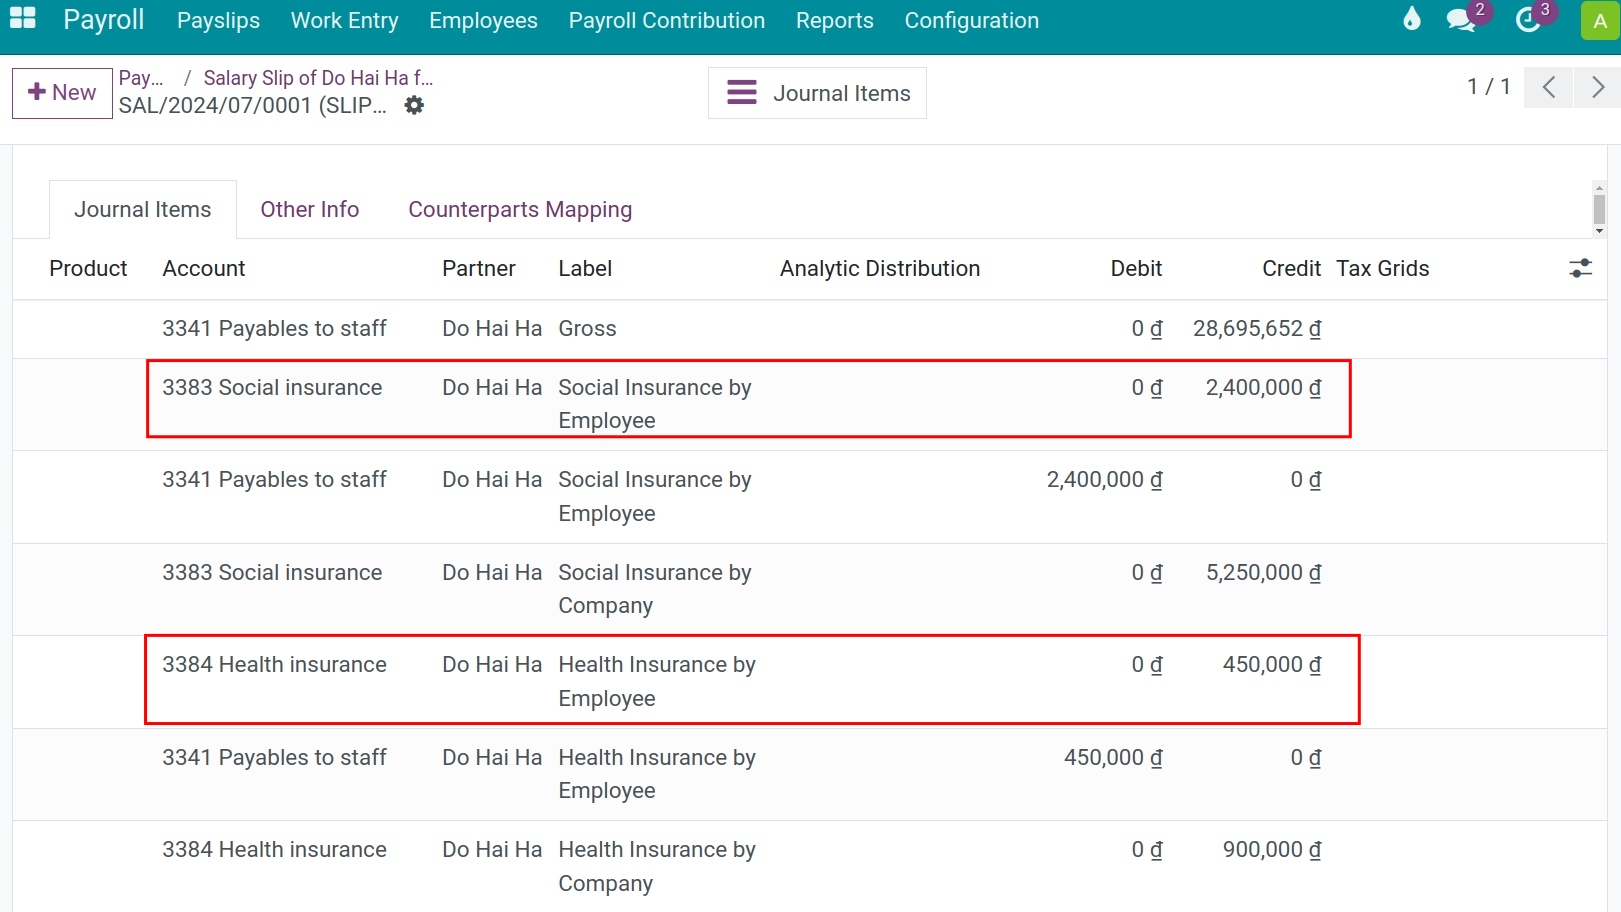Open the user avatar A menu
The image size is (1621, 912).
pyautogui.click(x=1600, y=21)
